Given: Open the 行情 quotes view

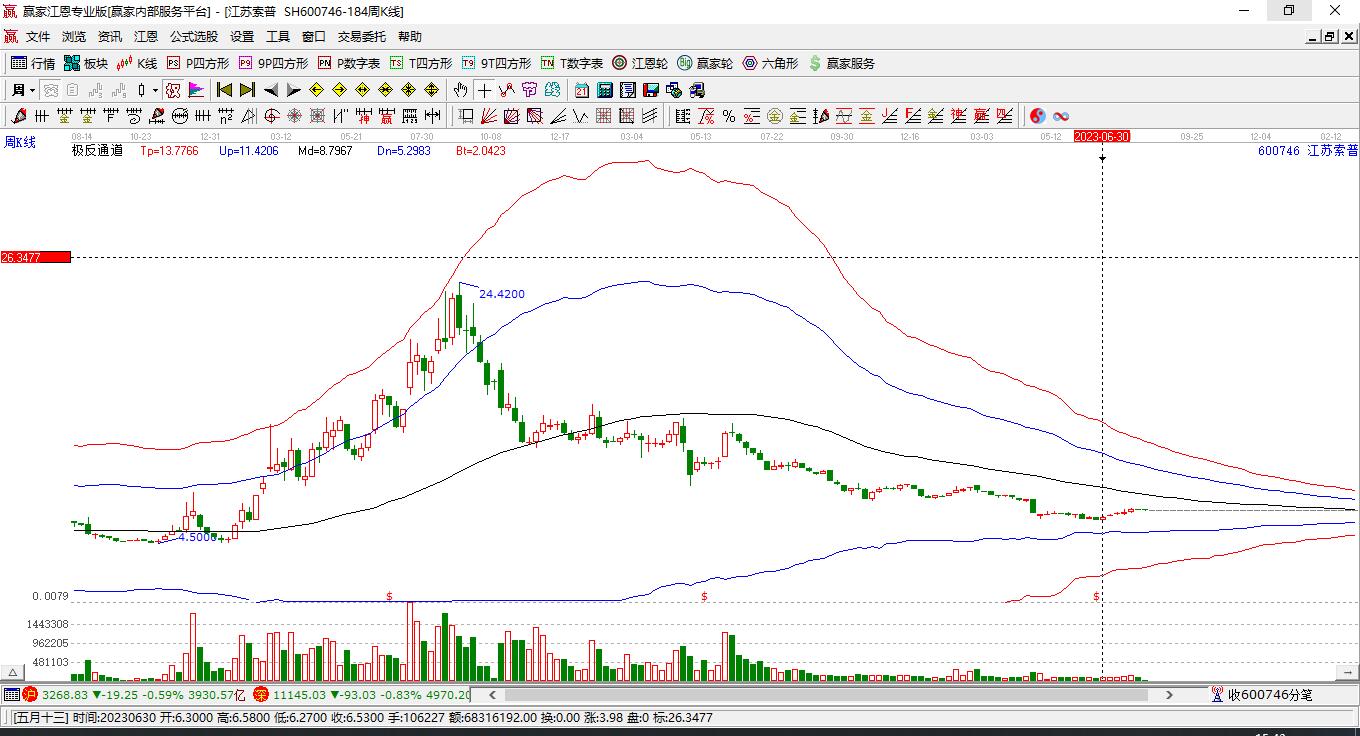Looking at the screenshot, I should click(x=33, y=63).
